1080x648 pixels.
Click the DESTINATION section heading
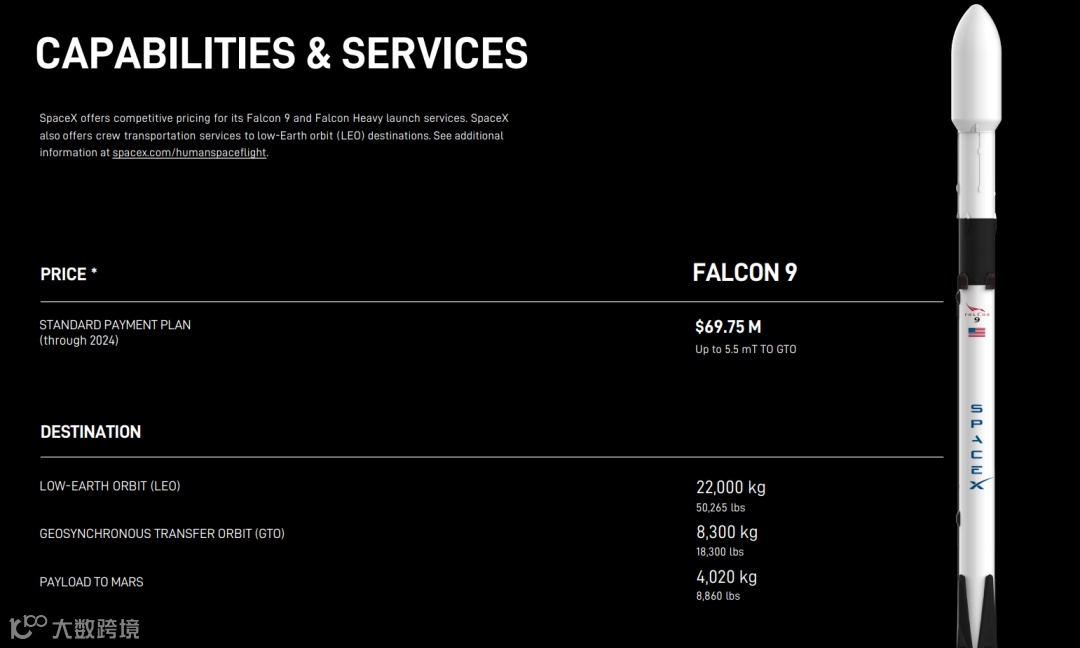[90, 432]
